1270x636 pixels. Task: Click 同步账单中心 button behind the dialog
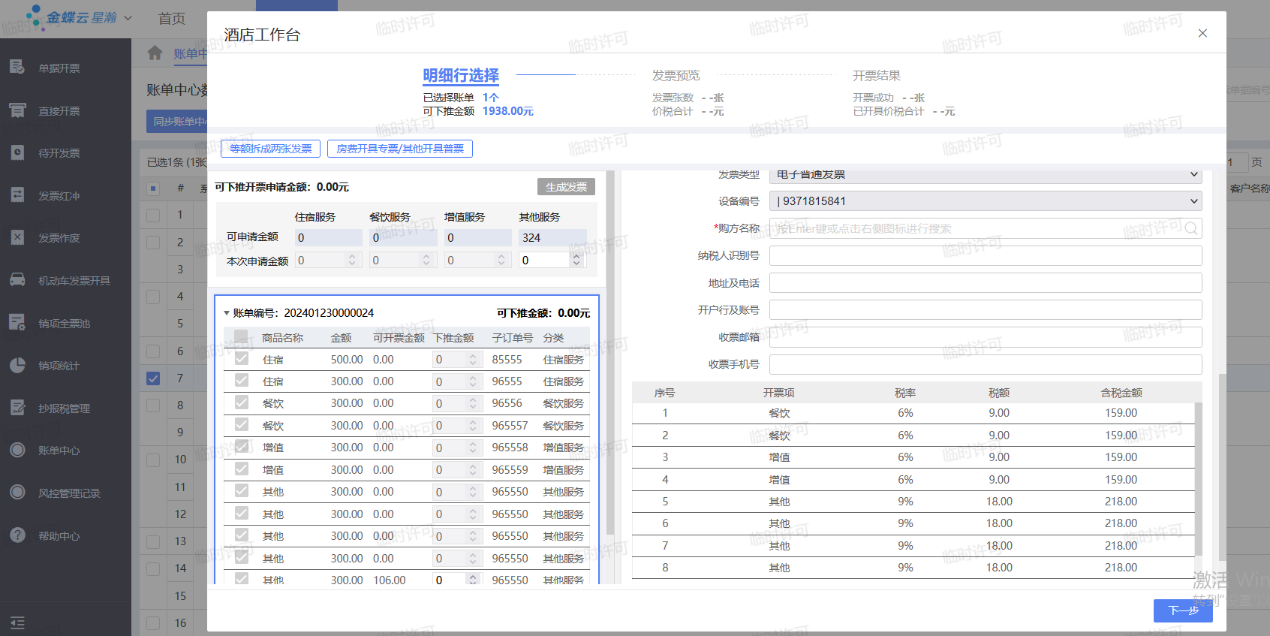tap(176, 122)
